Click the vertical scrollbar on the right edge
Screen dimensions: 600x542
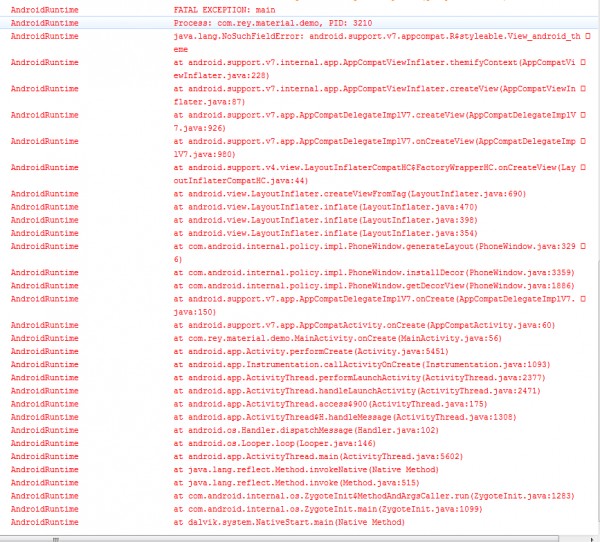598,390
